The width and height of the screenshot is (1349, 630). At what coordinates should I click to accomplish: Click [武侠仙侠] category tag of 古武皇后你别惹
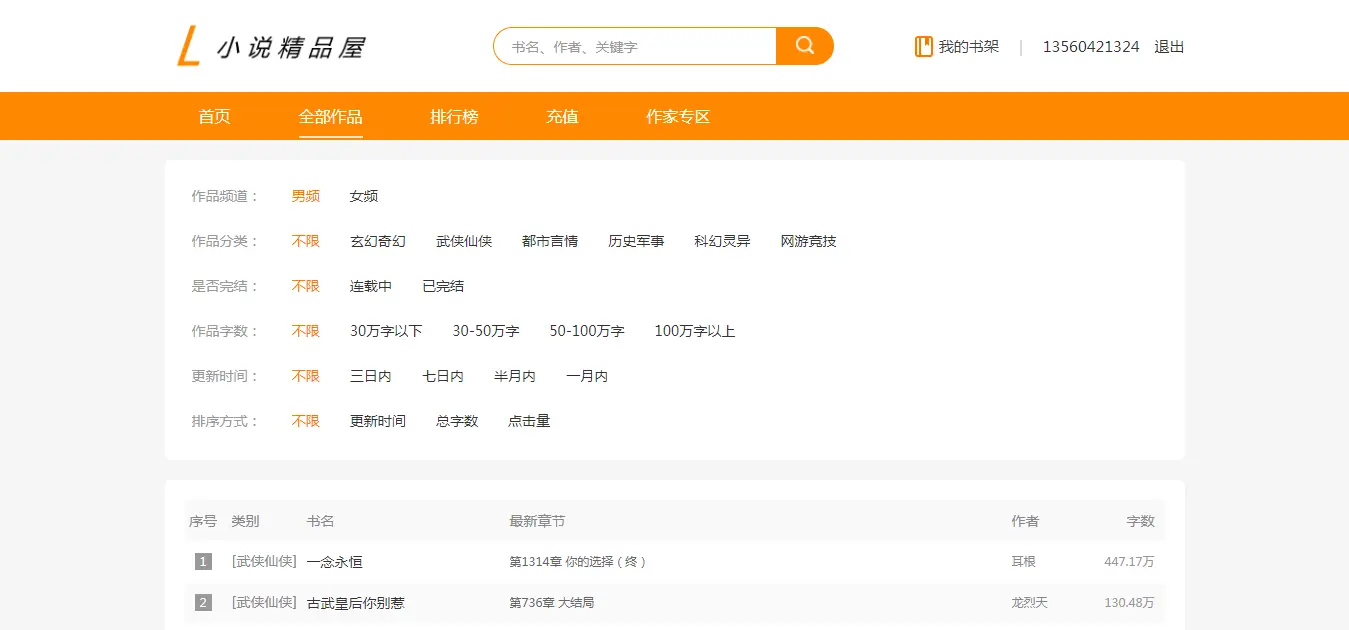pyautogui.click(x=264, y=603)
